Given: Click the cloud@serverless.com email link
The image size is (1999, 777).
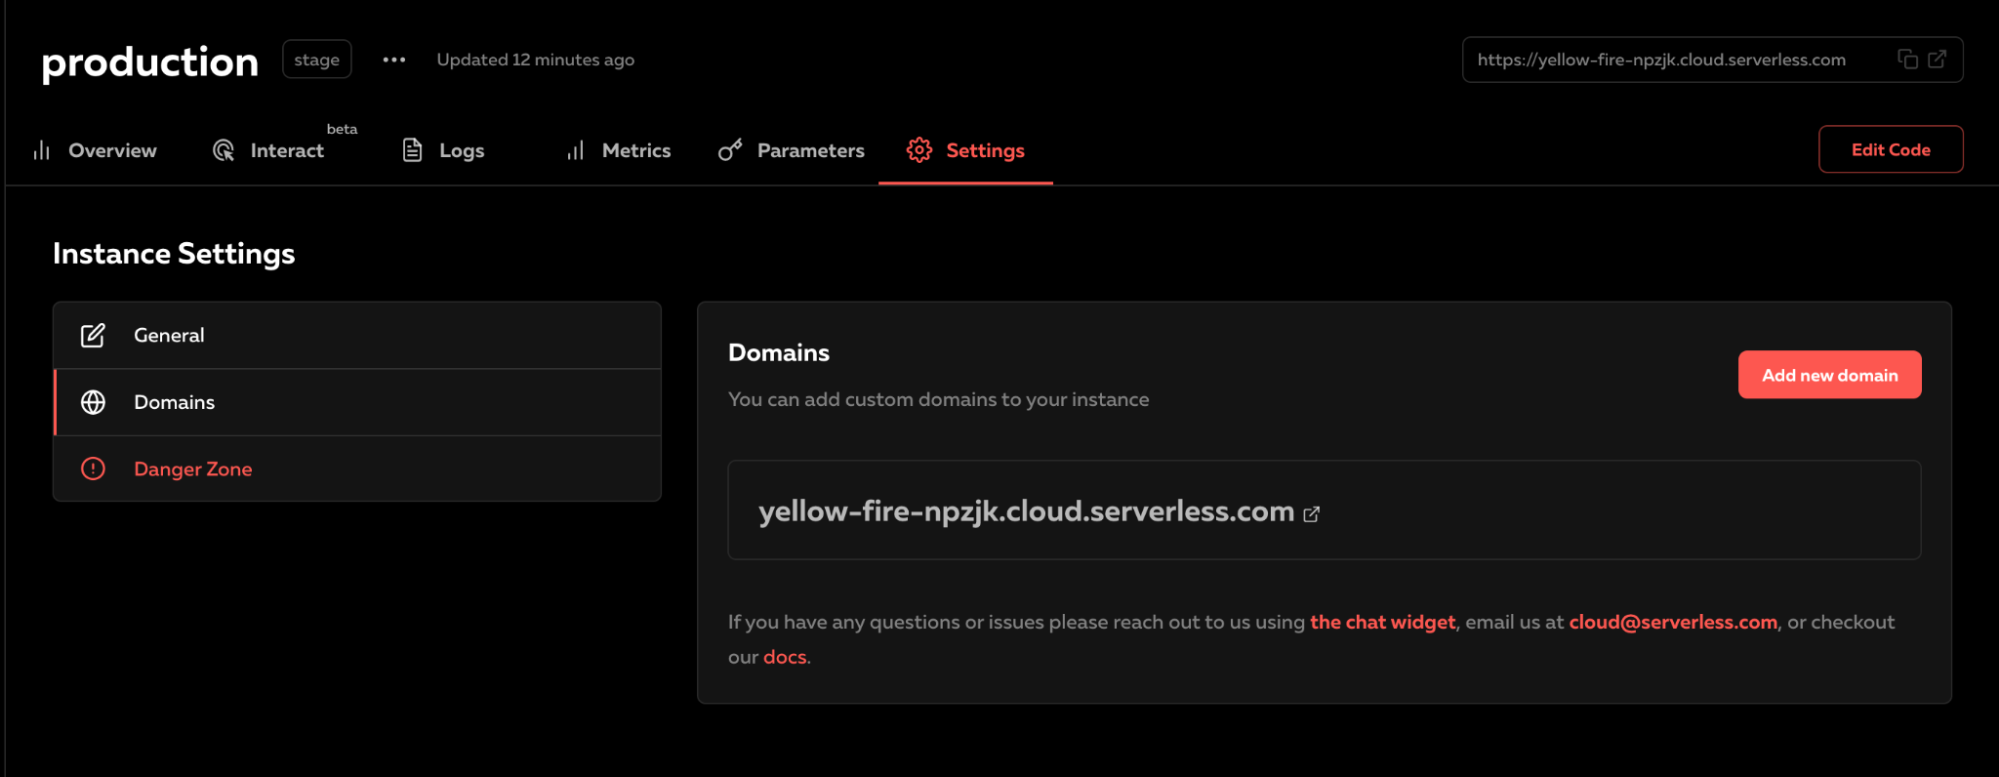Looking at the screenshot, I should [1672, 622].
